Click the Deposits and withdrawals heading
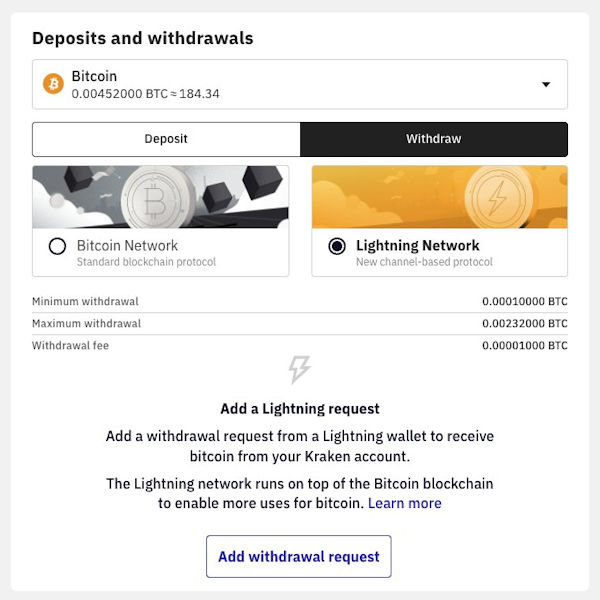This screenshot has height=600, width=600. [x=143, y=39]
